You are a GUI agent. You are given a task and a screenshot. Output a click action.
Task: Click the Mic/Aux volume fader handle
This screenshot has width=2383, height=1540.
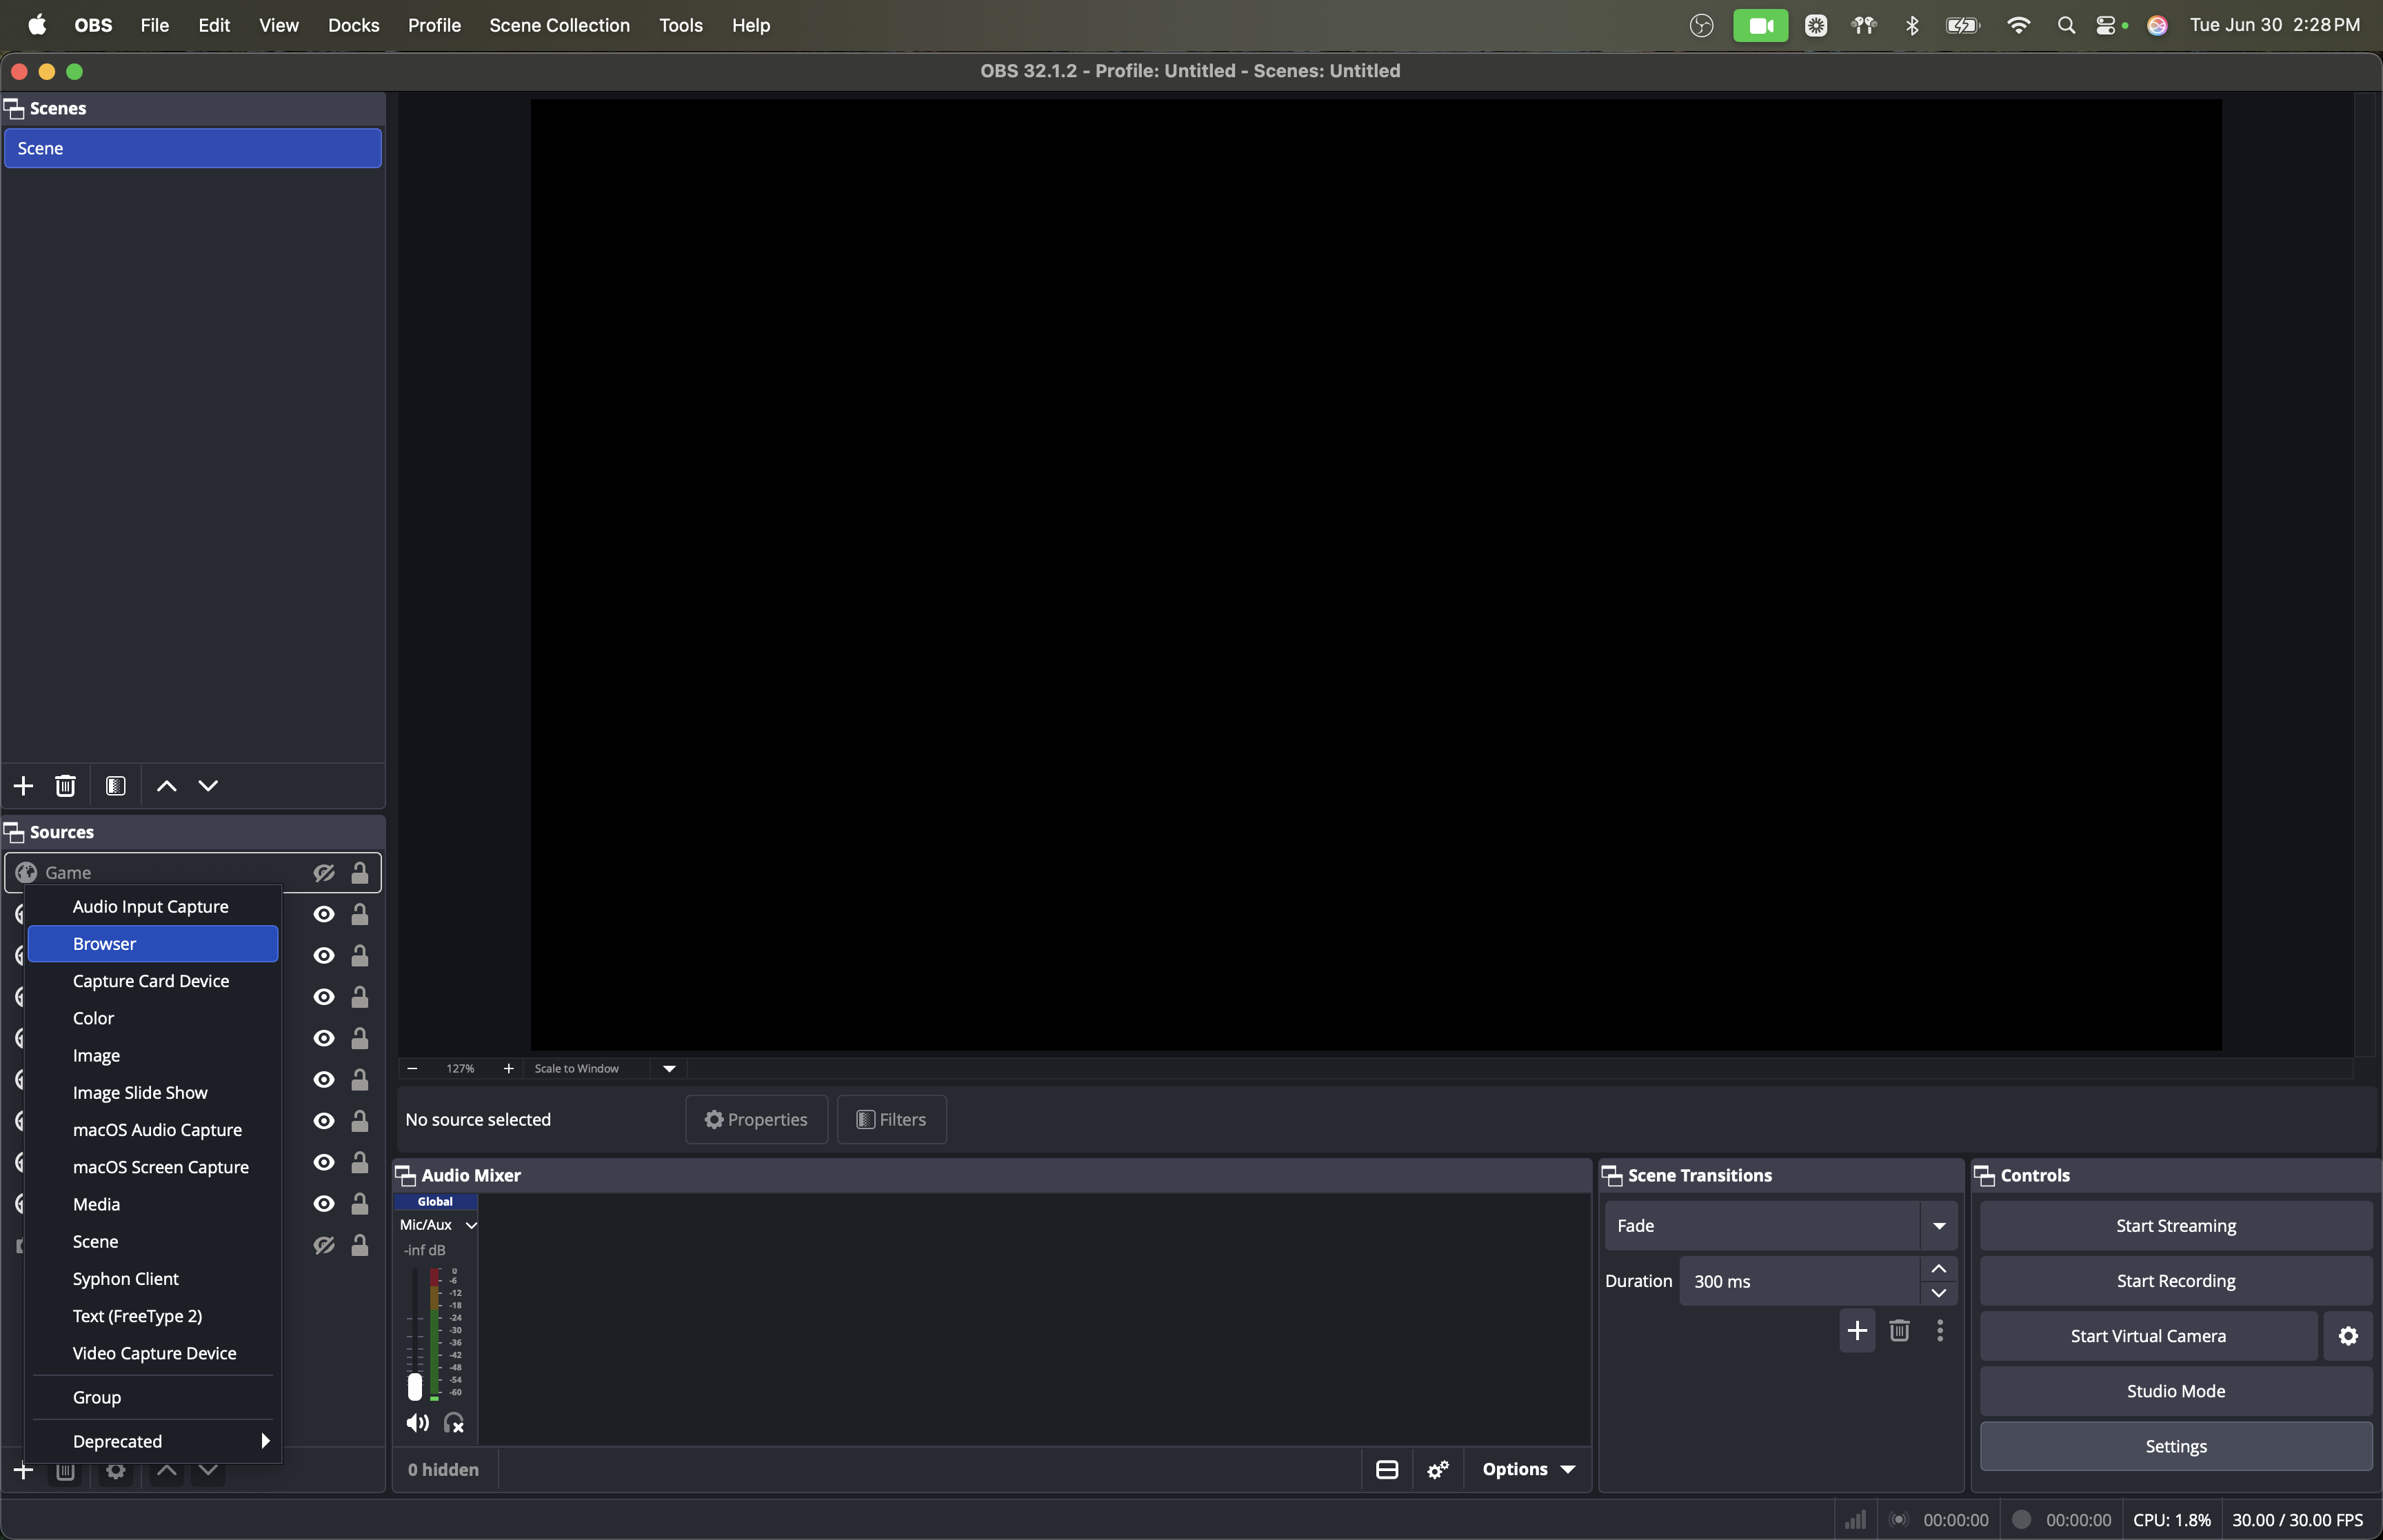click(415, 1386)
